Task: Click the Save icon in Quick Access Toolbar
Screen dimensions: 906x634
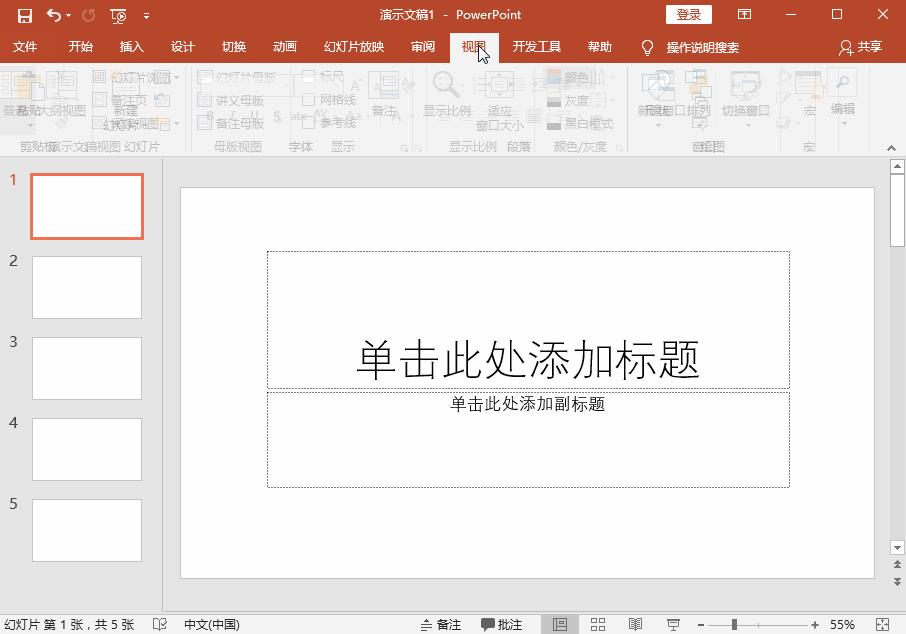Action: pyautogui.click(x=22, y=15)
